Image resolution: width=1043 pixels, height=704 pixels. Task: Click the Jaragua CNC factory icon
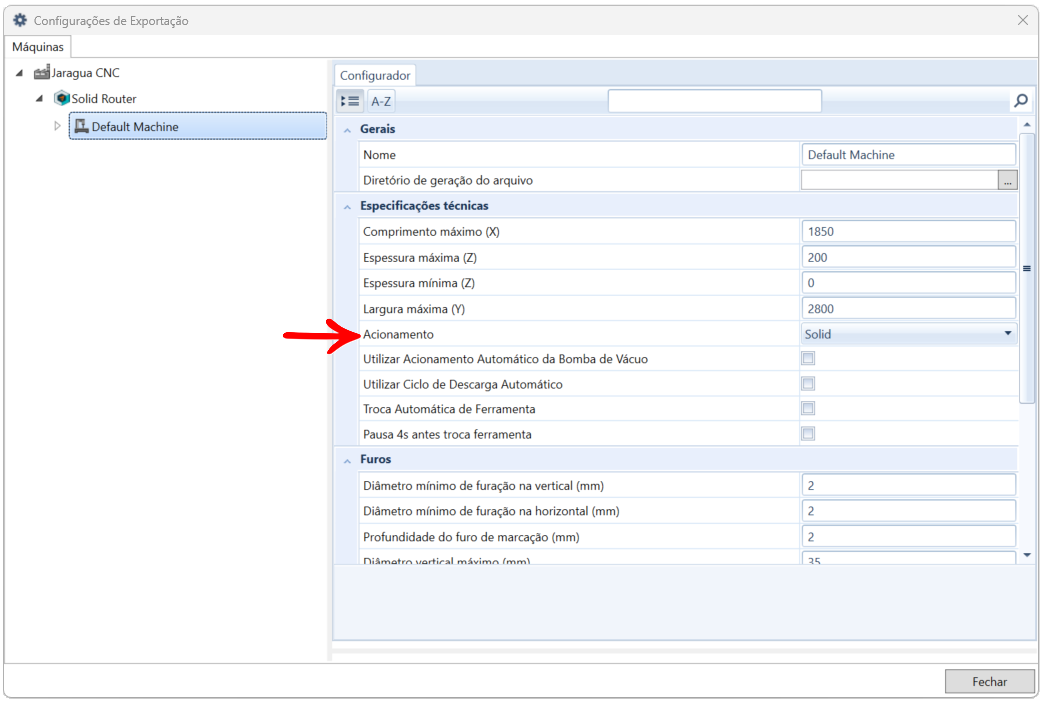tap(42, 73)
